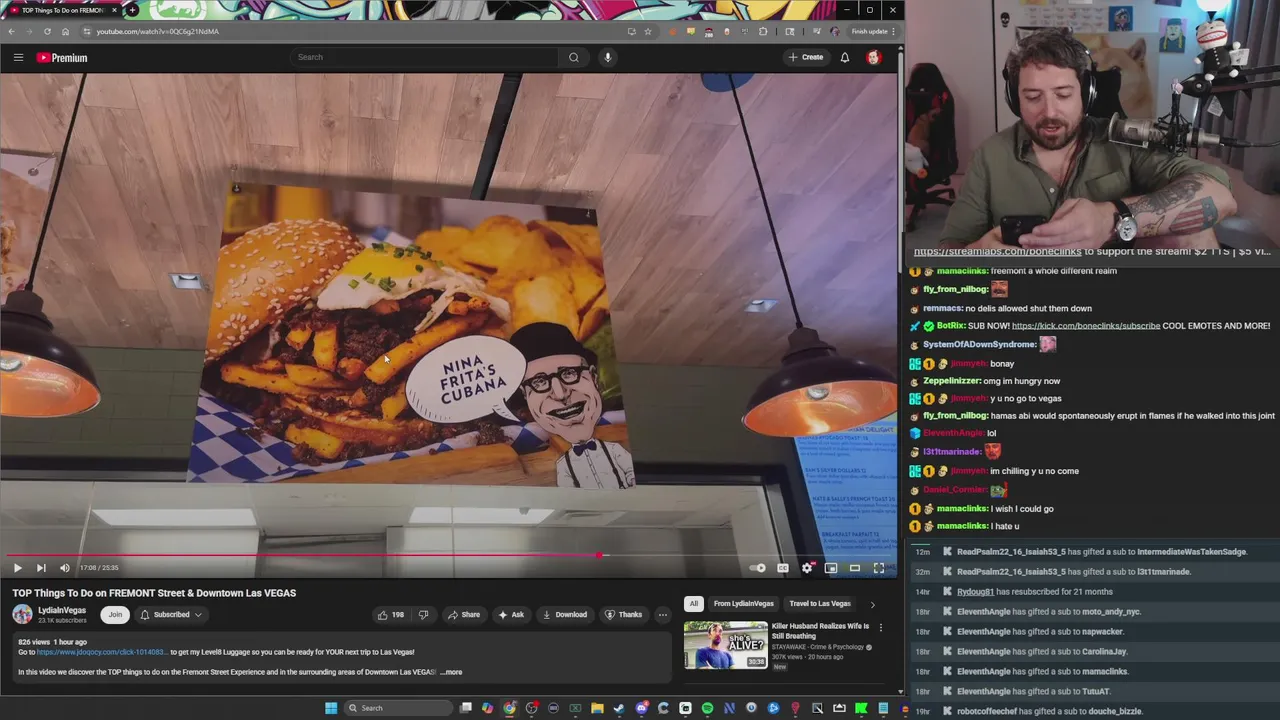Click the browser address bar URL
The width and height of the screenshot is (1280, 720).
(158, 31)
